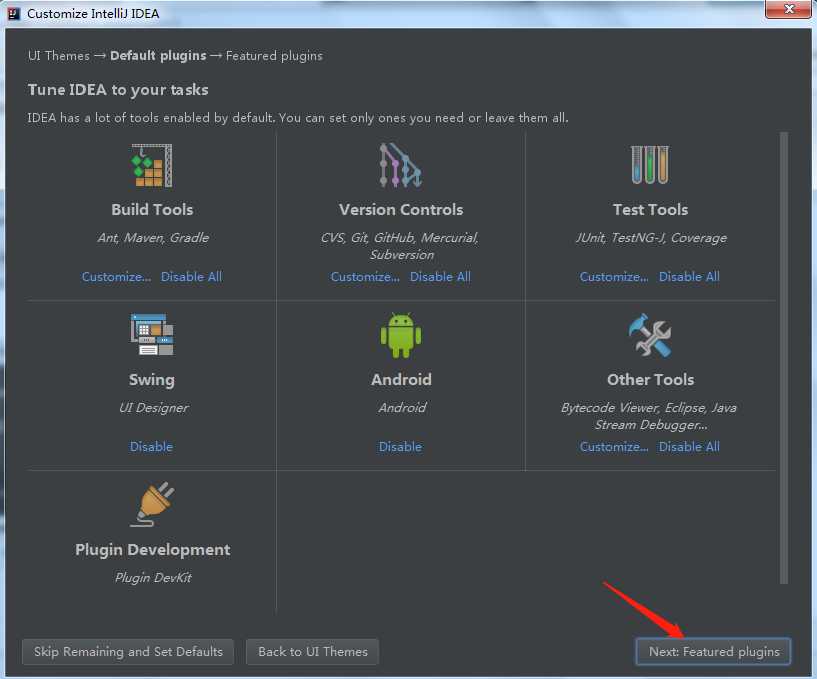Click the Version Controls branch icon
Viewport: 817px width, 679px height.
coord(401,165)
